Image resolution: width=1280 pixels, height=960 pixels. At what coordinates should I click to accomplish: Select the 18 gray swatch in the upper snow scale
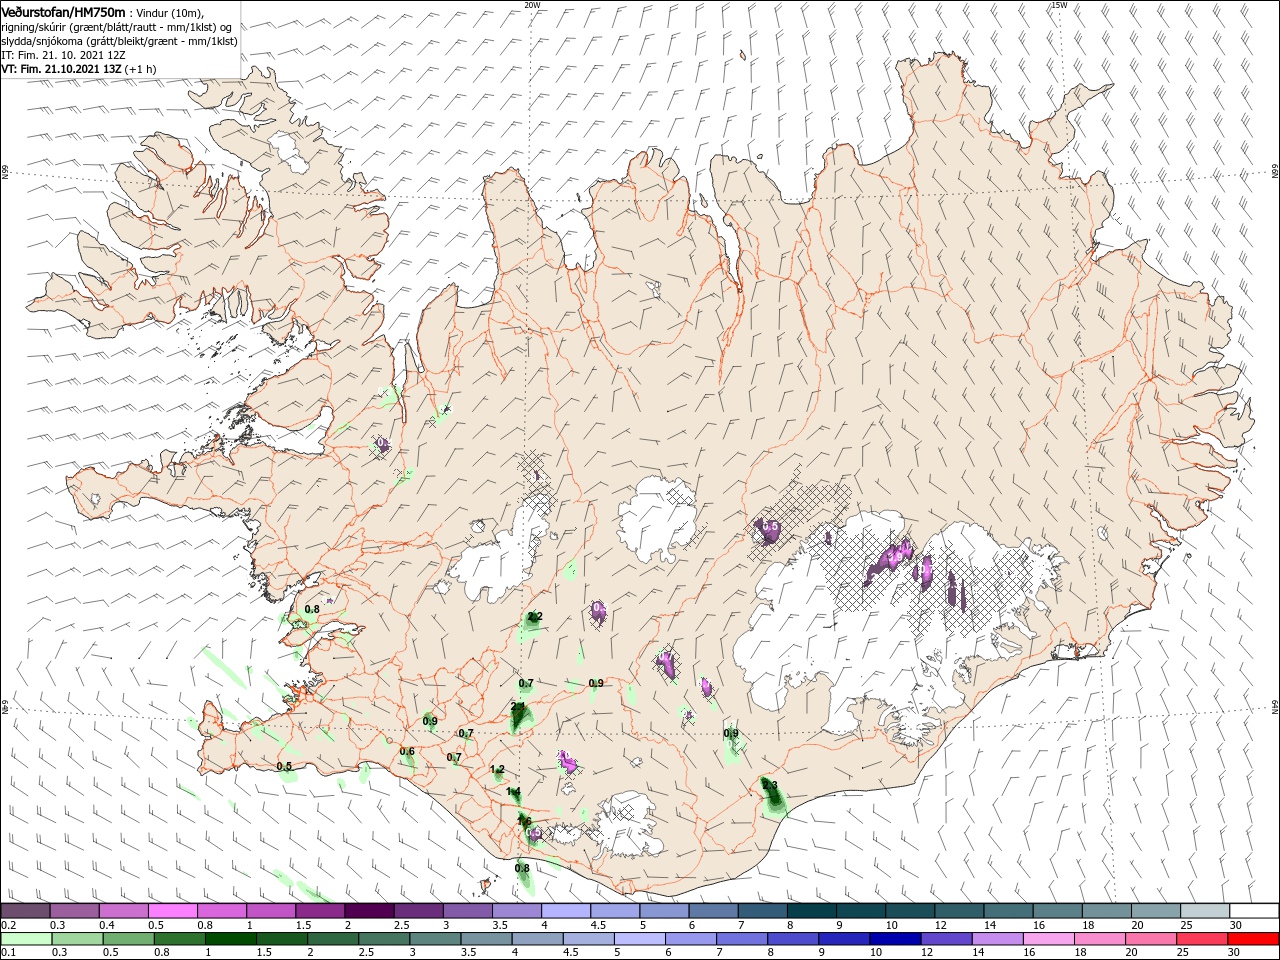(x=1108, y=910)
